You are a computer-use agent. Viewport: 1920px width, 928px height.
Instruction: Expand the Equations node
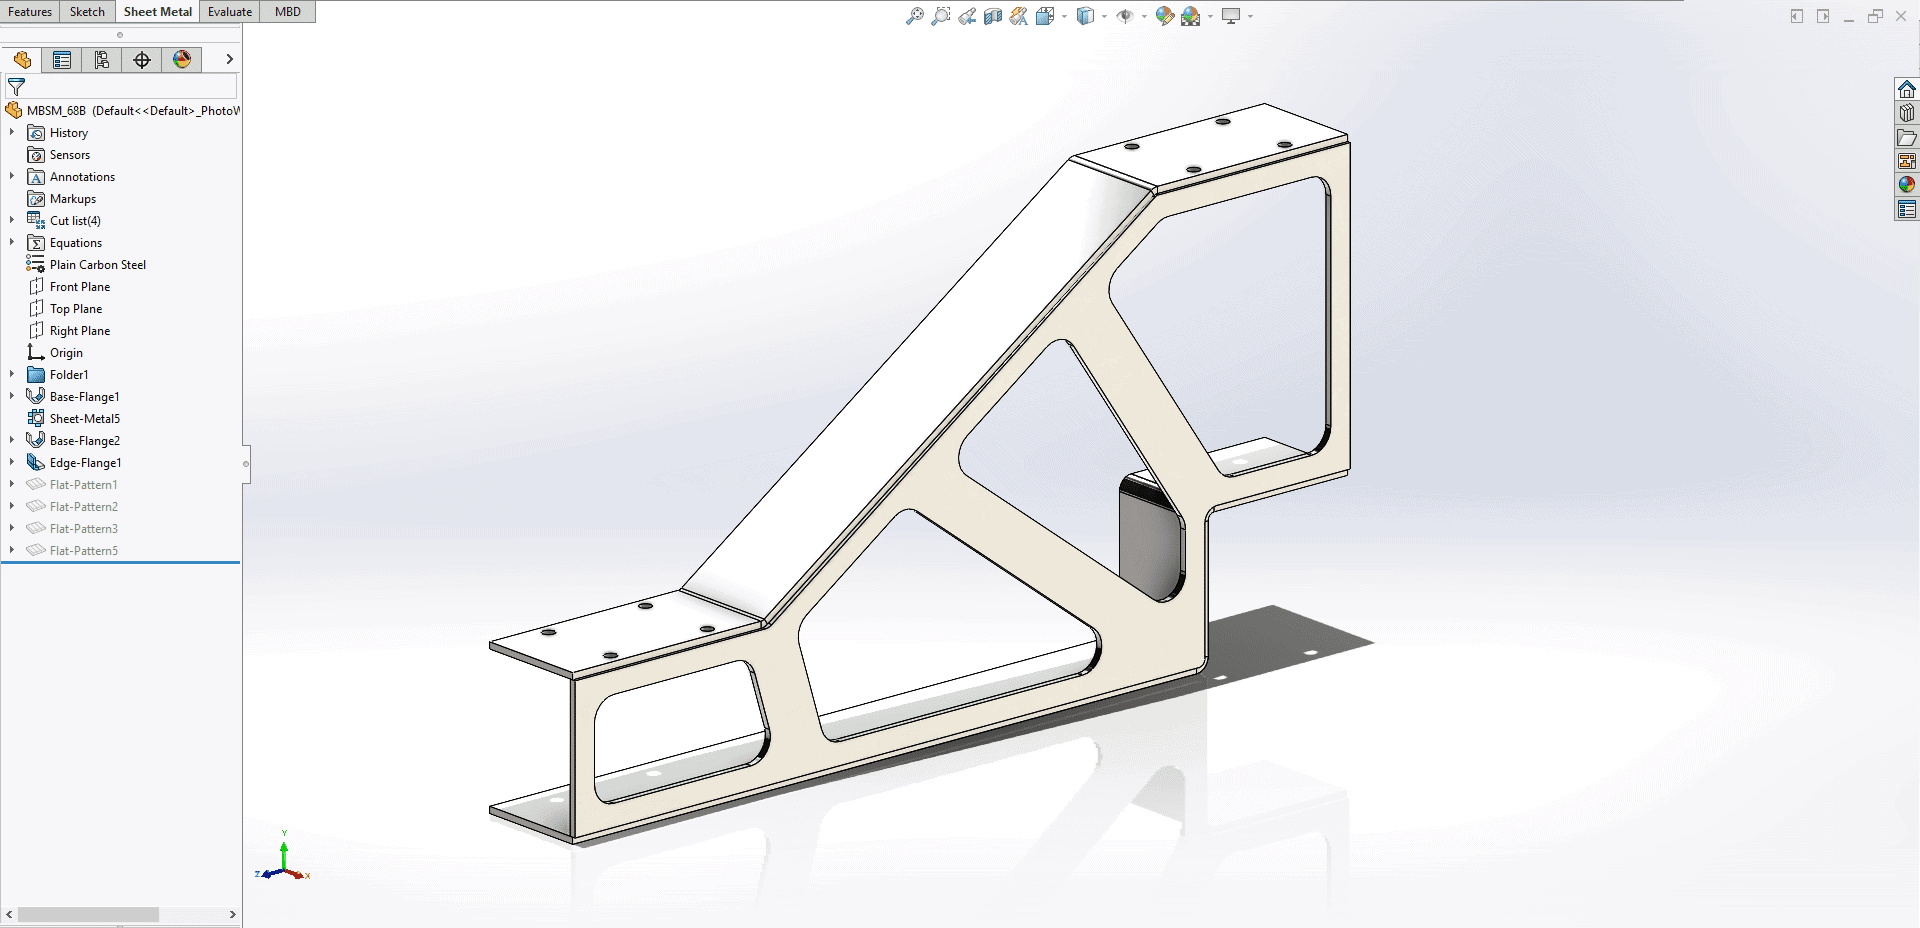pos(12,243)
